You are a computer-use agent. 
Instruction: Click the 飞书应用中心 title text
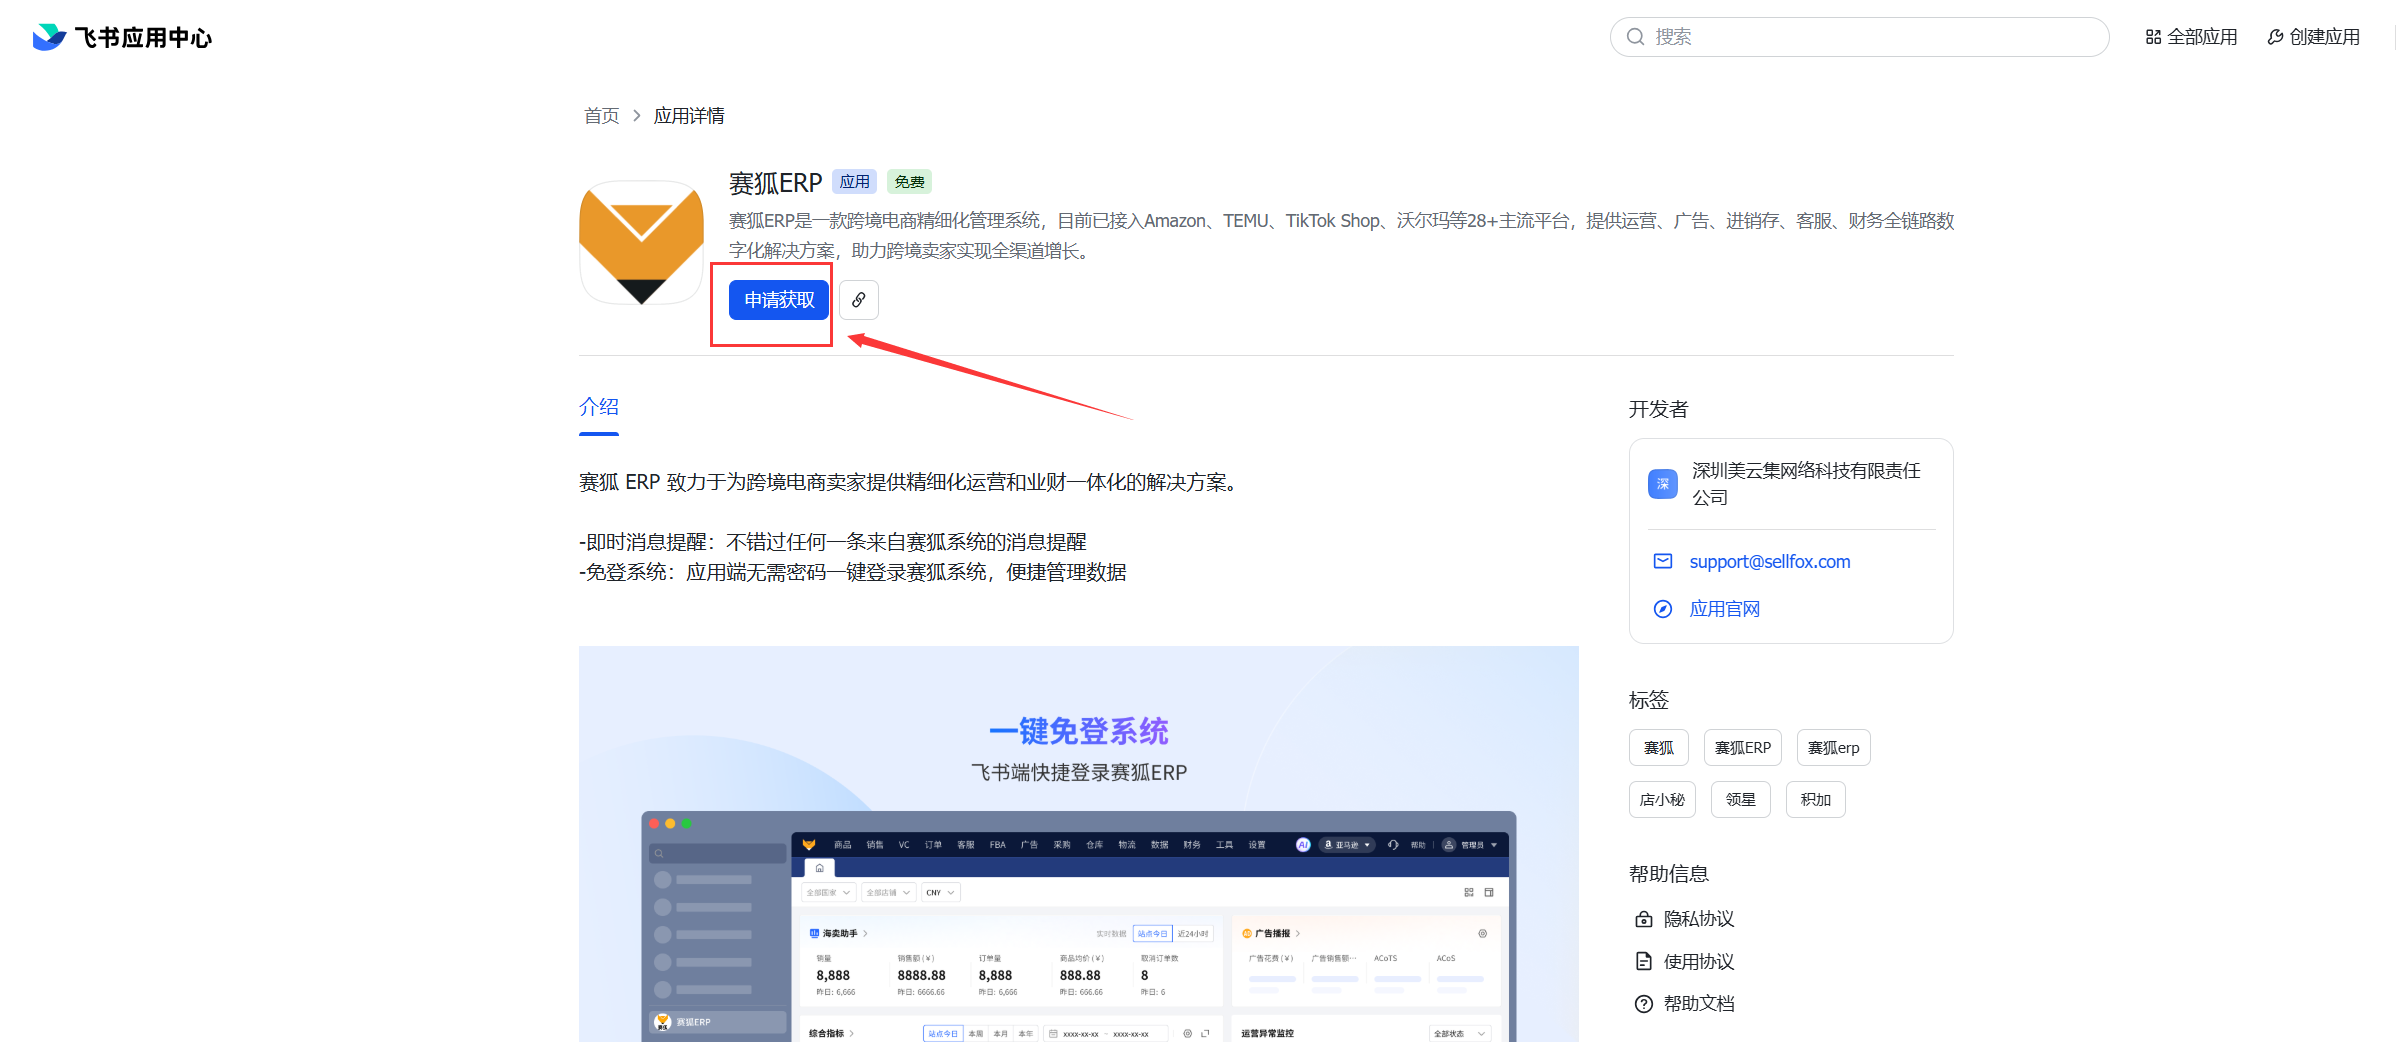pyautogui.click(x=144, y=38)
